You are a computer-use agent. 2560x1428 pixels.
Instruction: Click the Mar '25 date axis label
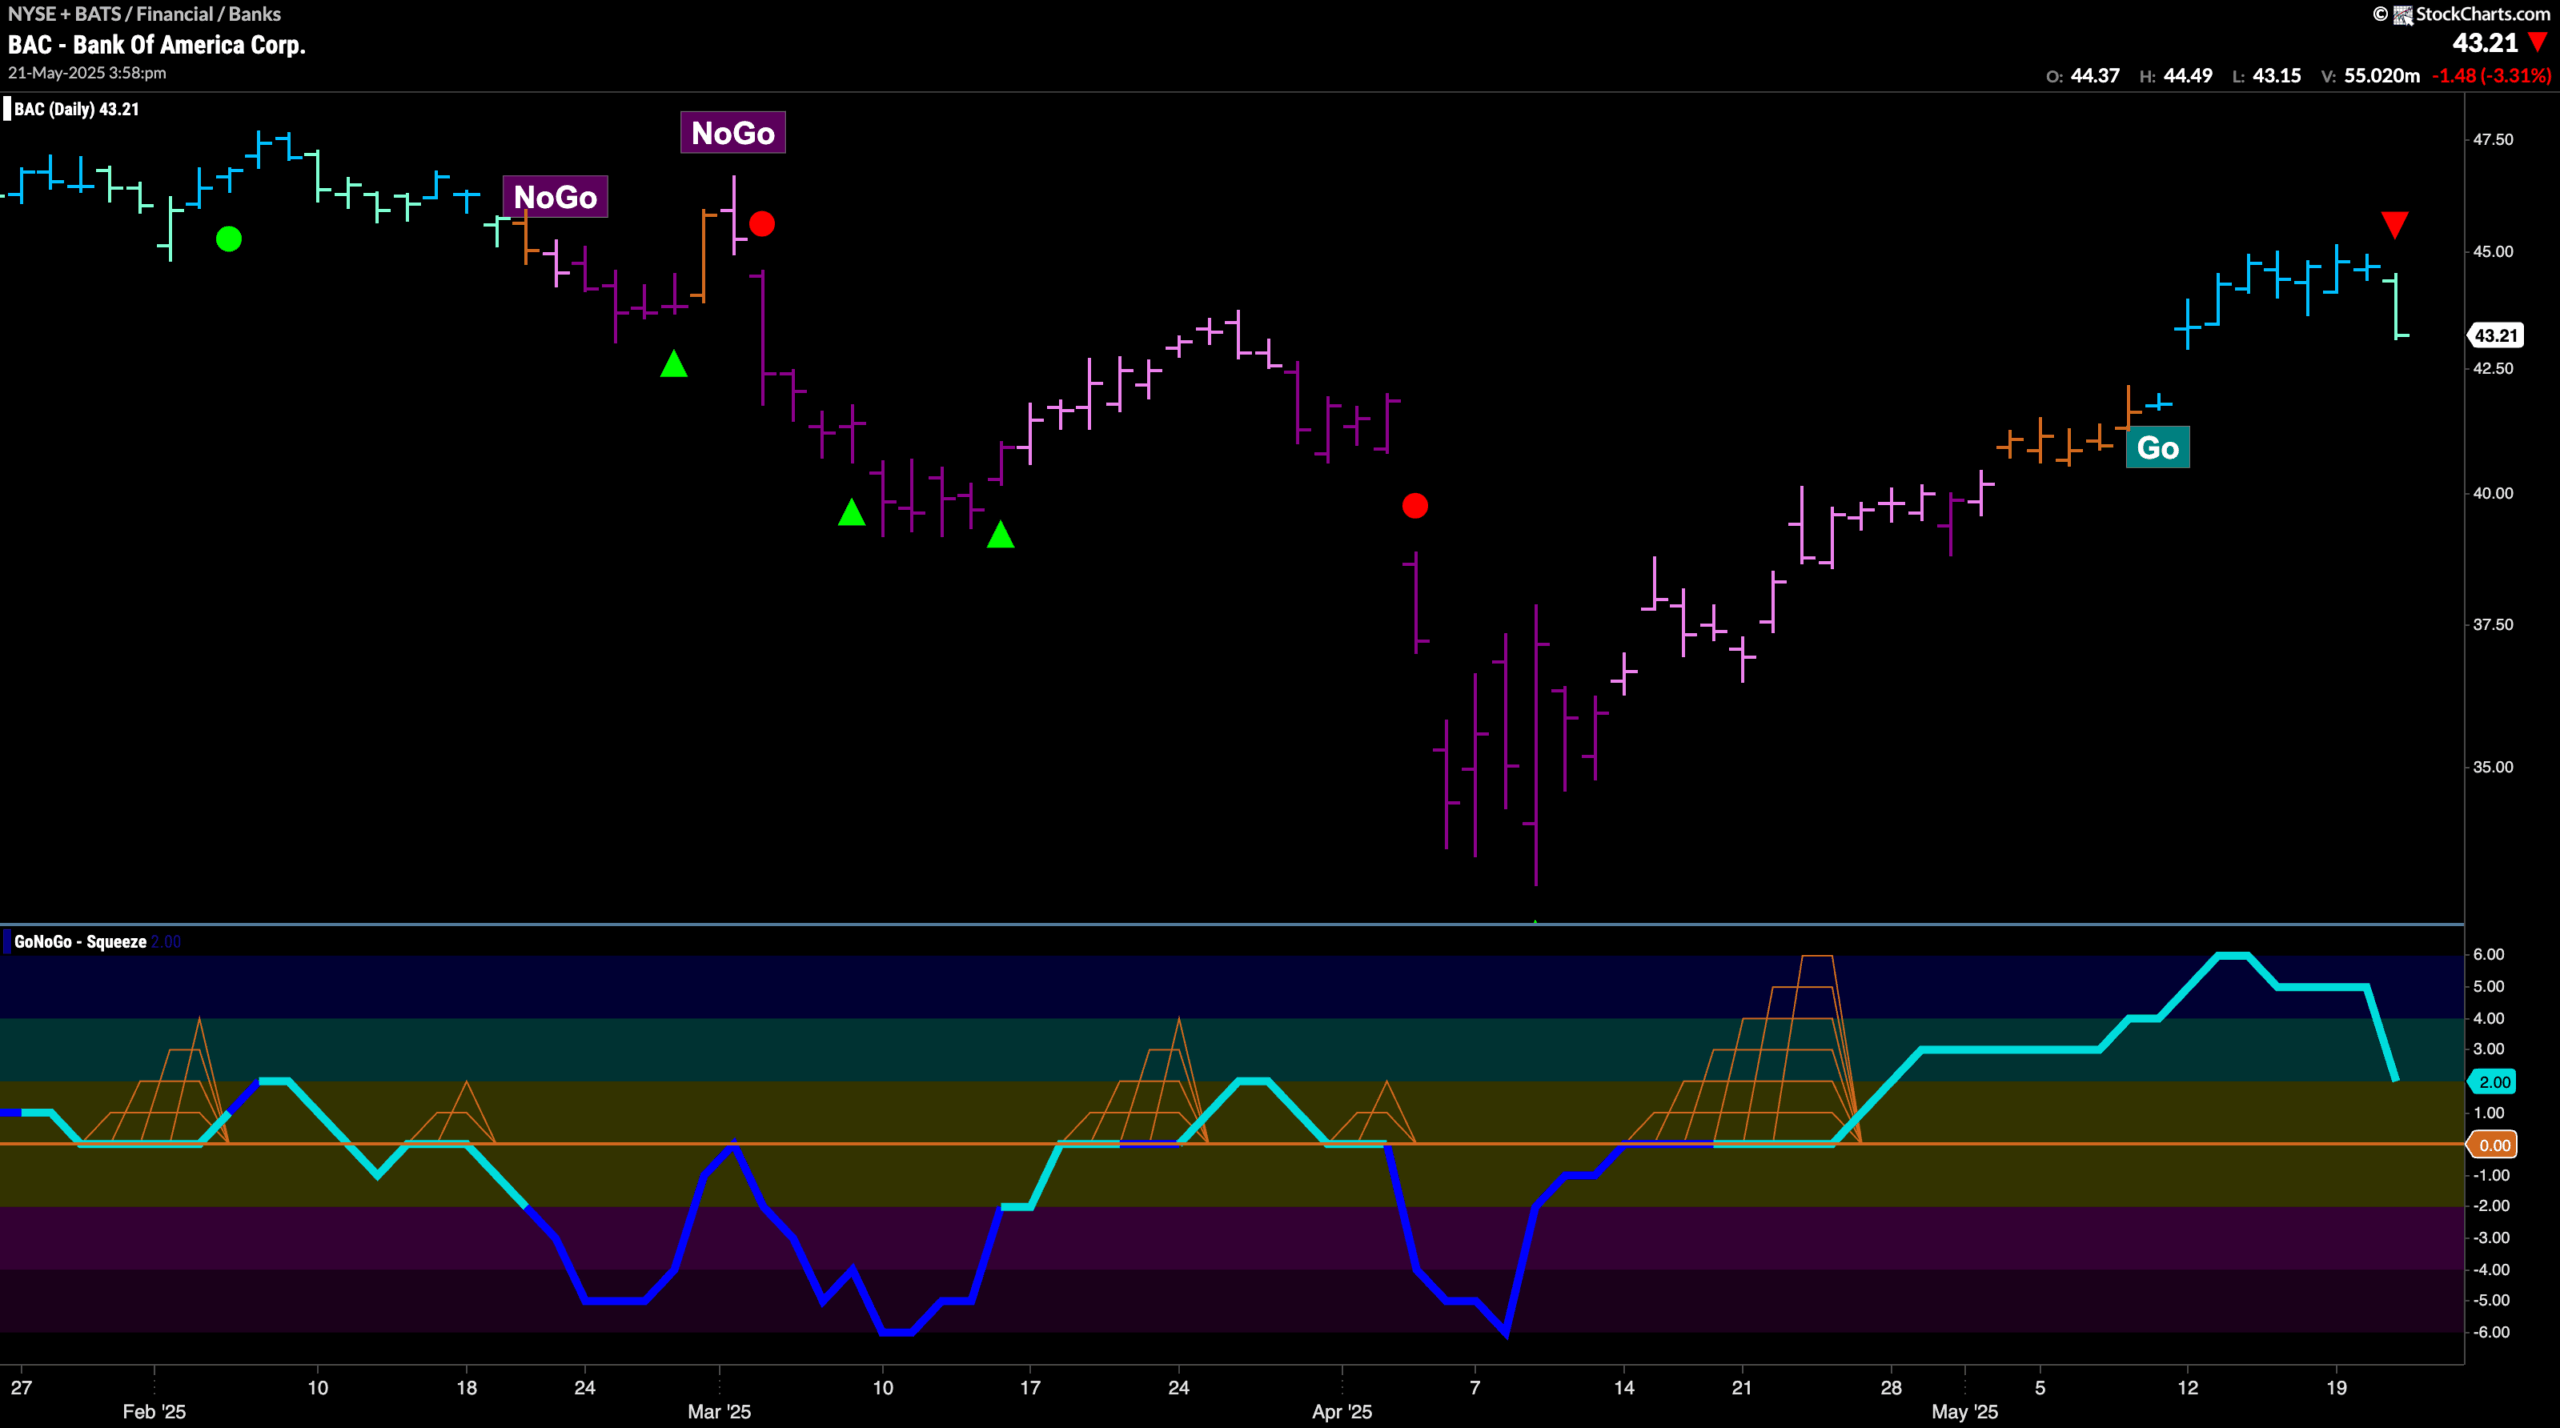coord(719,1412)
